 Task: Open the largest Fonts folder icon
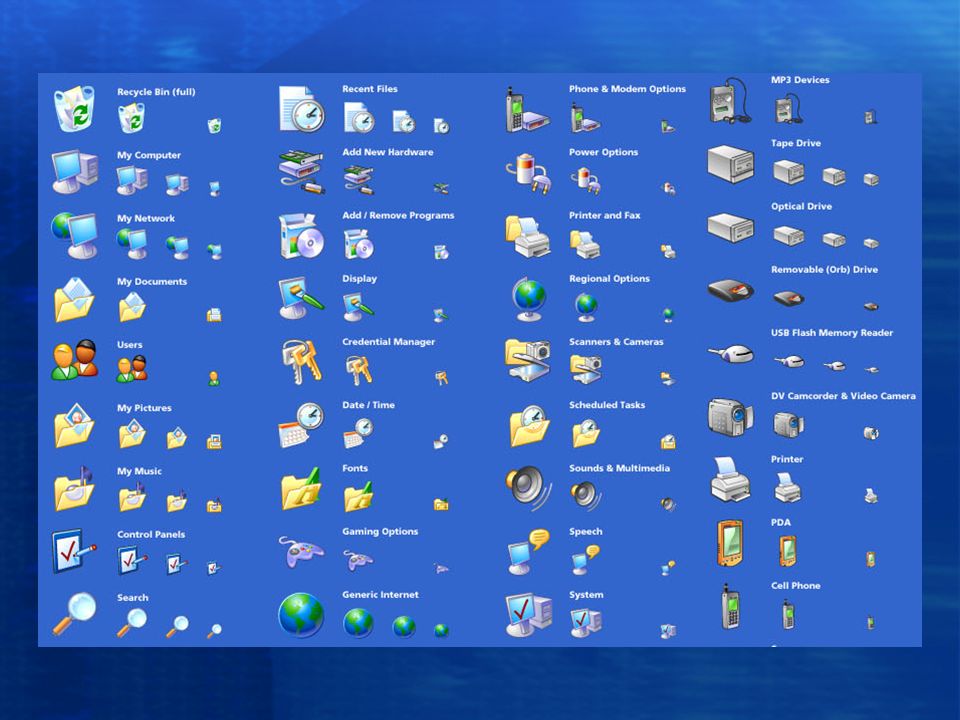[302, 489]
